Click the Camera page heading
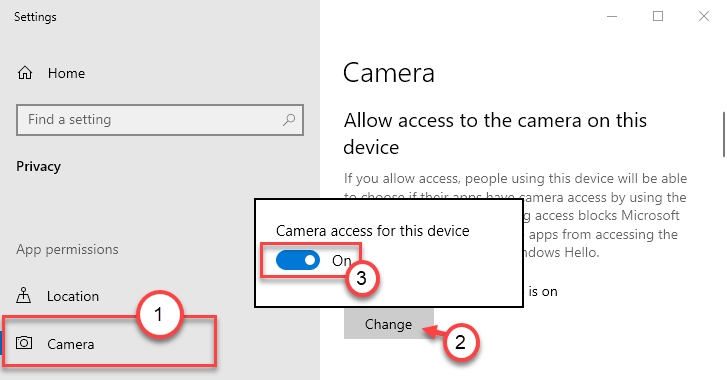727x380 pixels. pos(389,73)
